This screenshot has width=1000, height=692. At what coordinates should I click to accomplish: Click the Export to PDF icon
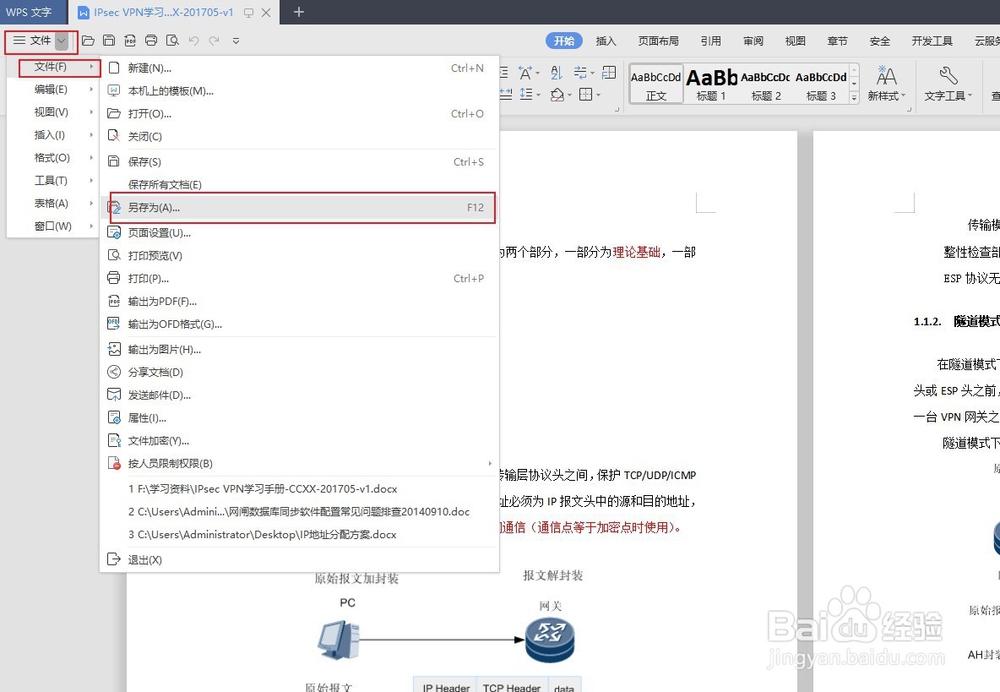tap(130, 41)
